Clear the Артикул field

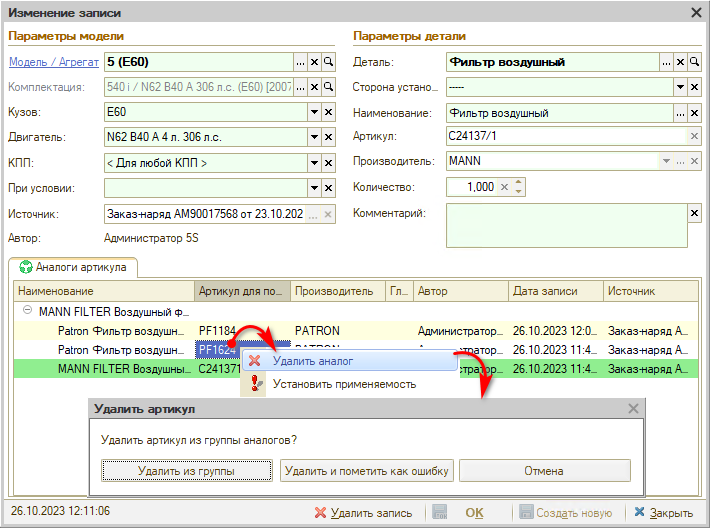coord(694,136)
